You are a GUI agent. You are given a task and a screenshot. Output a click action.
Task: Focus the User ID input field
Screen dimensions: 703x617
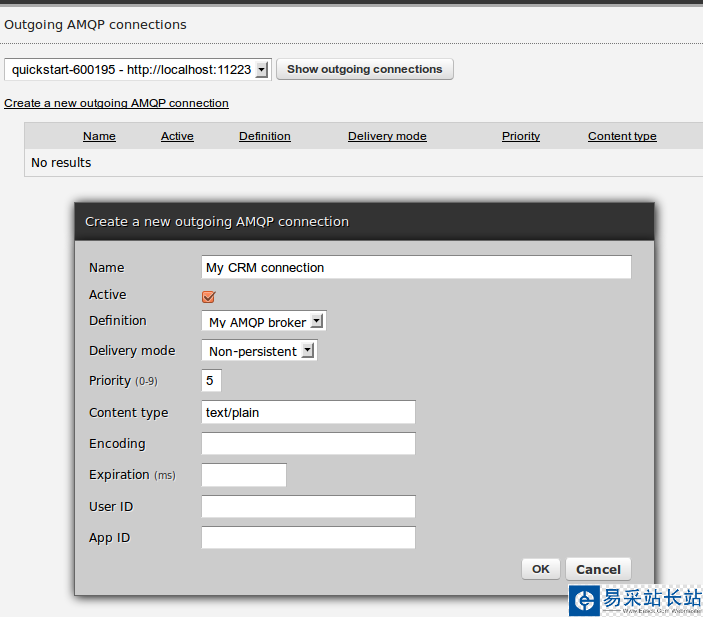point(308,507)
